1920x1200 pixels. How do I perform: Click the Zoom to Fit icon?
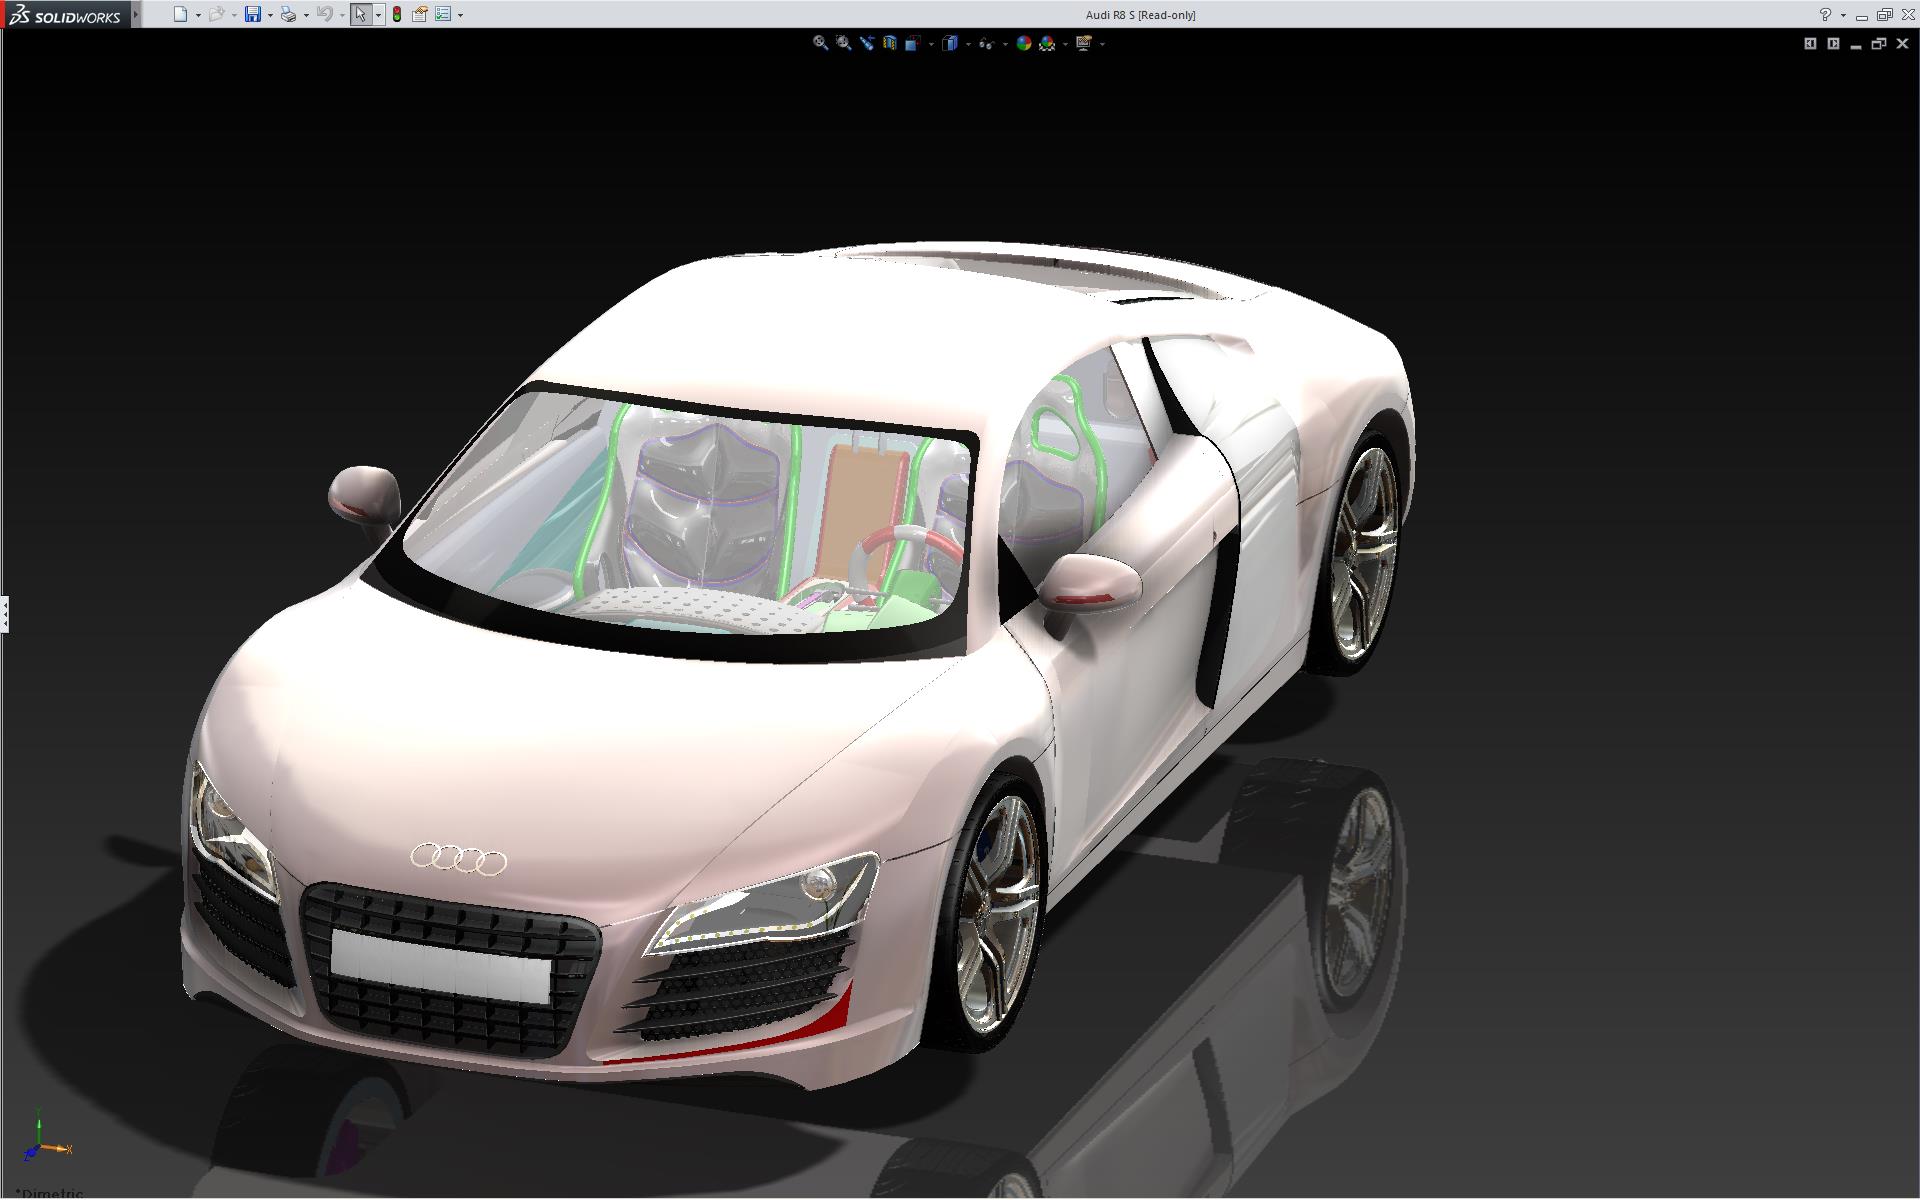click(820, 43)
